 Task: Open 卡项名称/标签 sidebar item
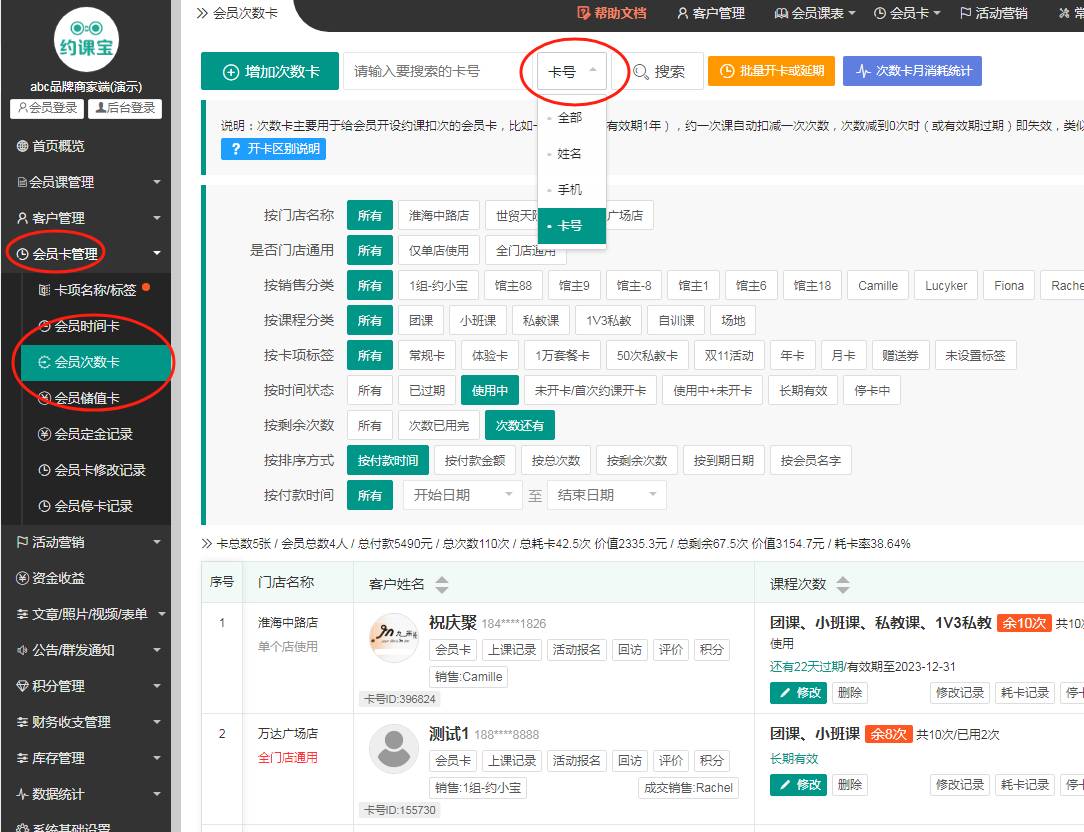pos(96,290)
